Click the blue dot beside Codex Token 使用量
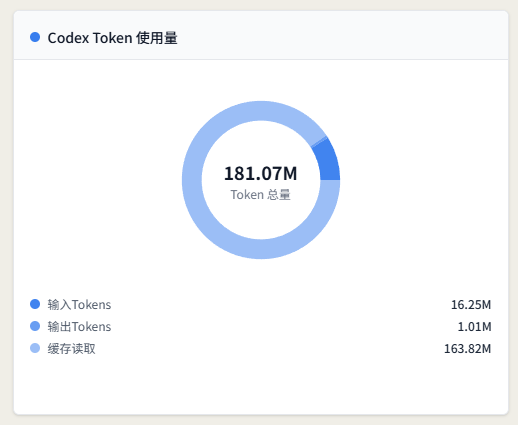The width and height of the screenshot is (518, 425). pos(35,37)
